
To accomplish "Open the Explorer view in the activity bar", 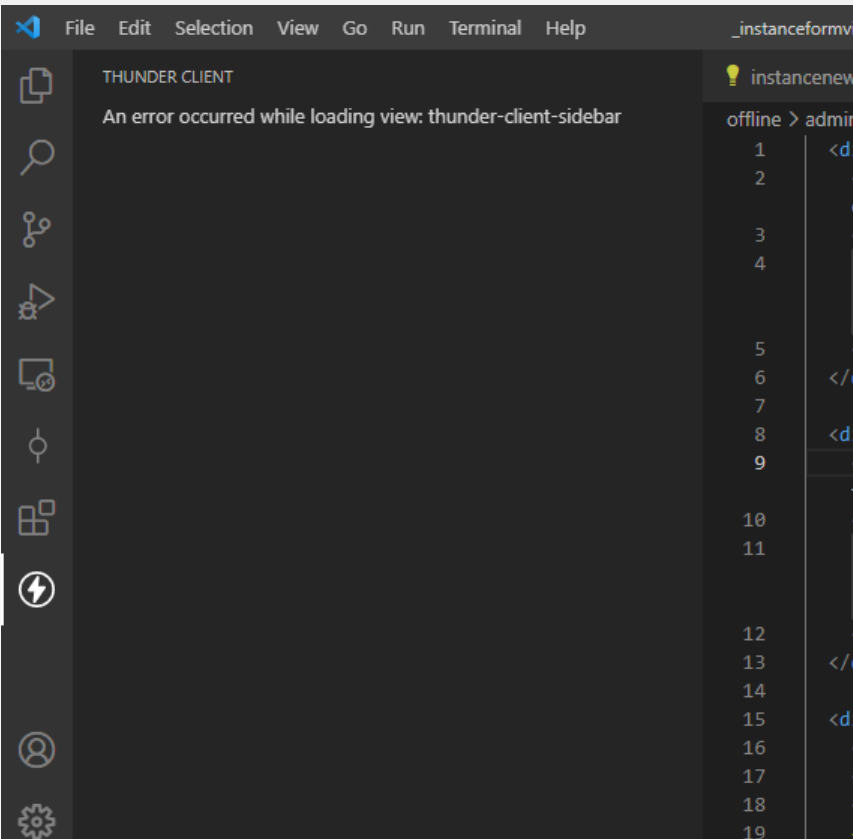I will tap(37, 86).
